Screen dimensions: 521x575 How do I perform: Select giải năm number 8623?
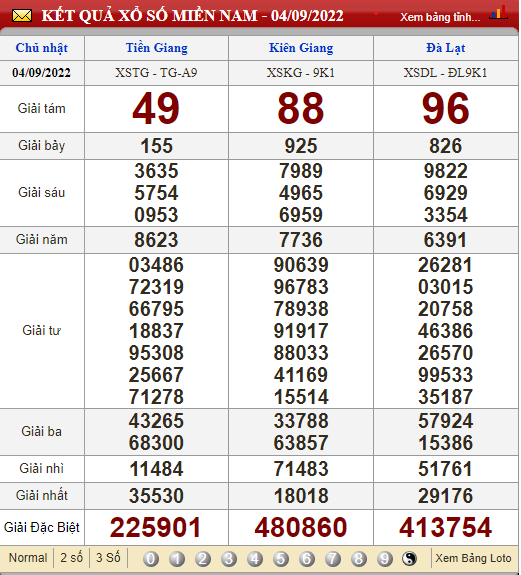point(156,240)
